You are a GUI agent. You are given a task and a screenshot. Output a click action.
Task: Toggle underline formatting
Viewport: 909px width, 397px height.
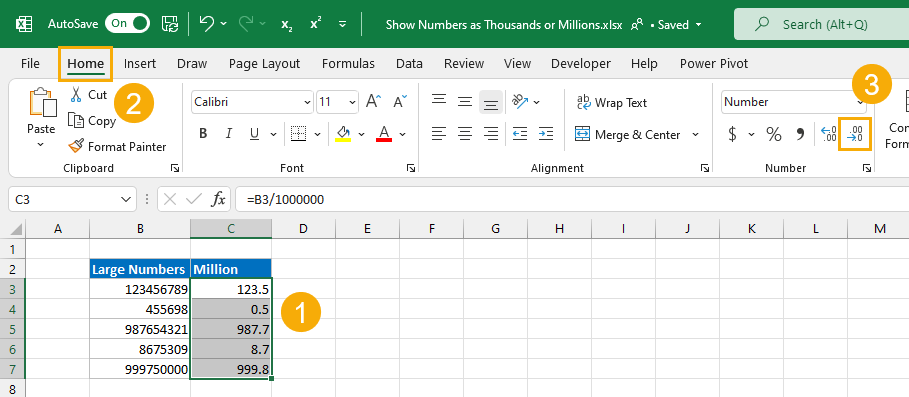[254, 134]
